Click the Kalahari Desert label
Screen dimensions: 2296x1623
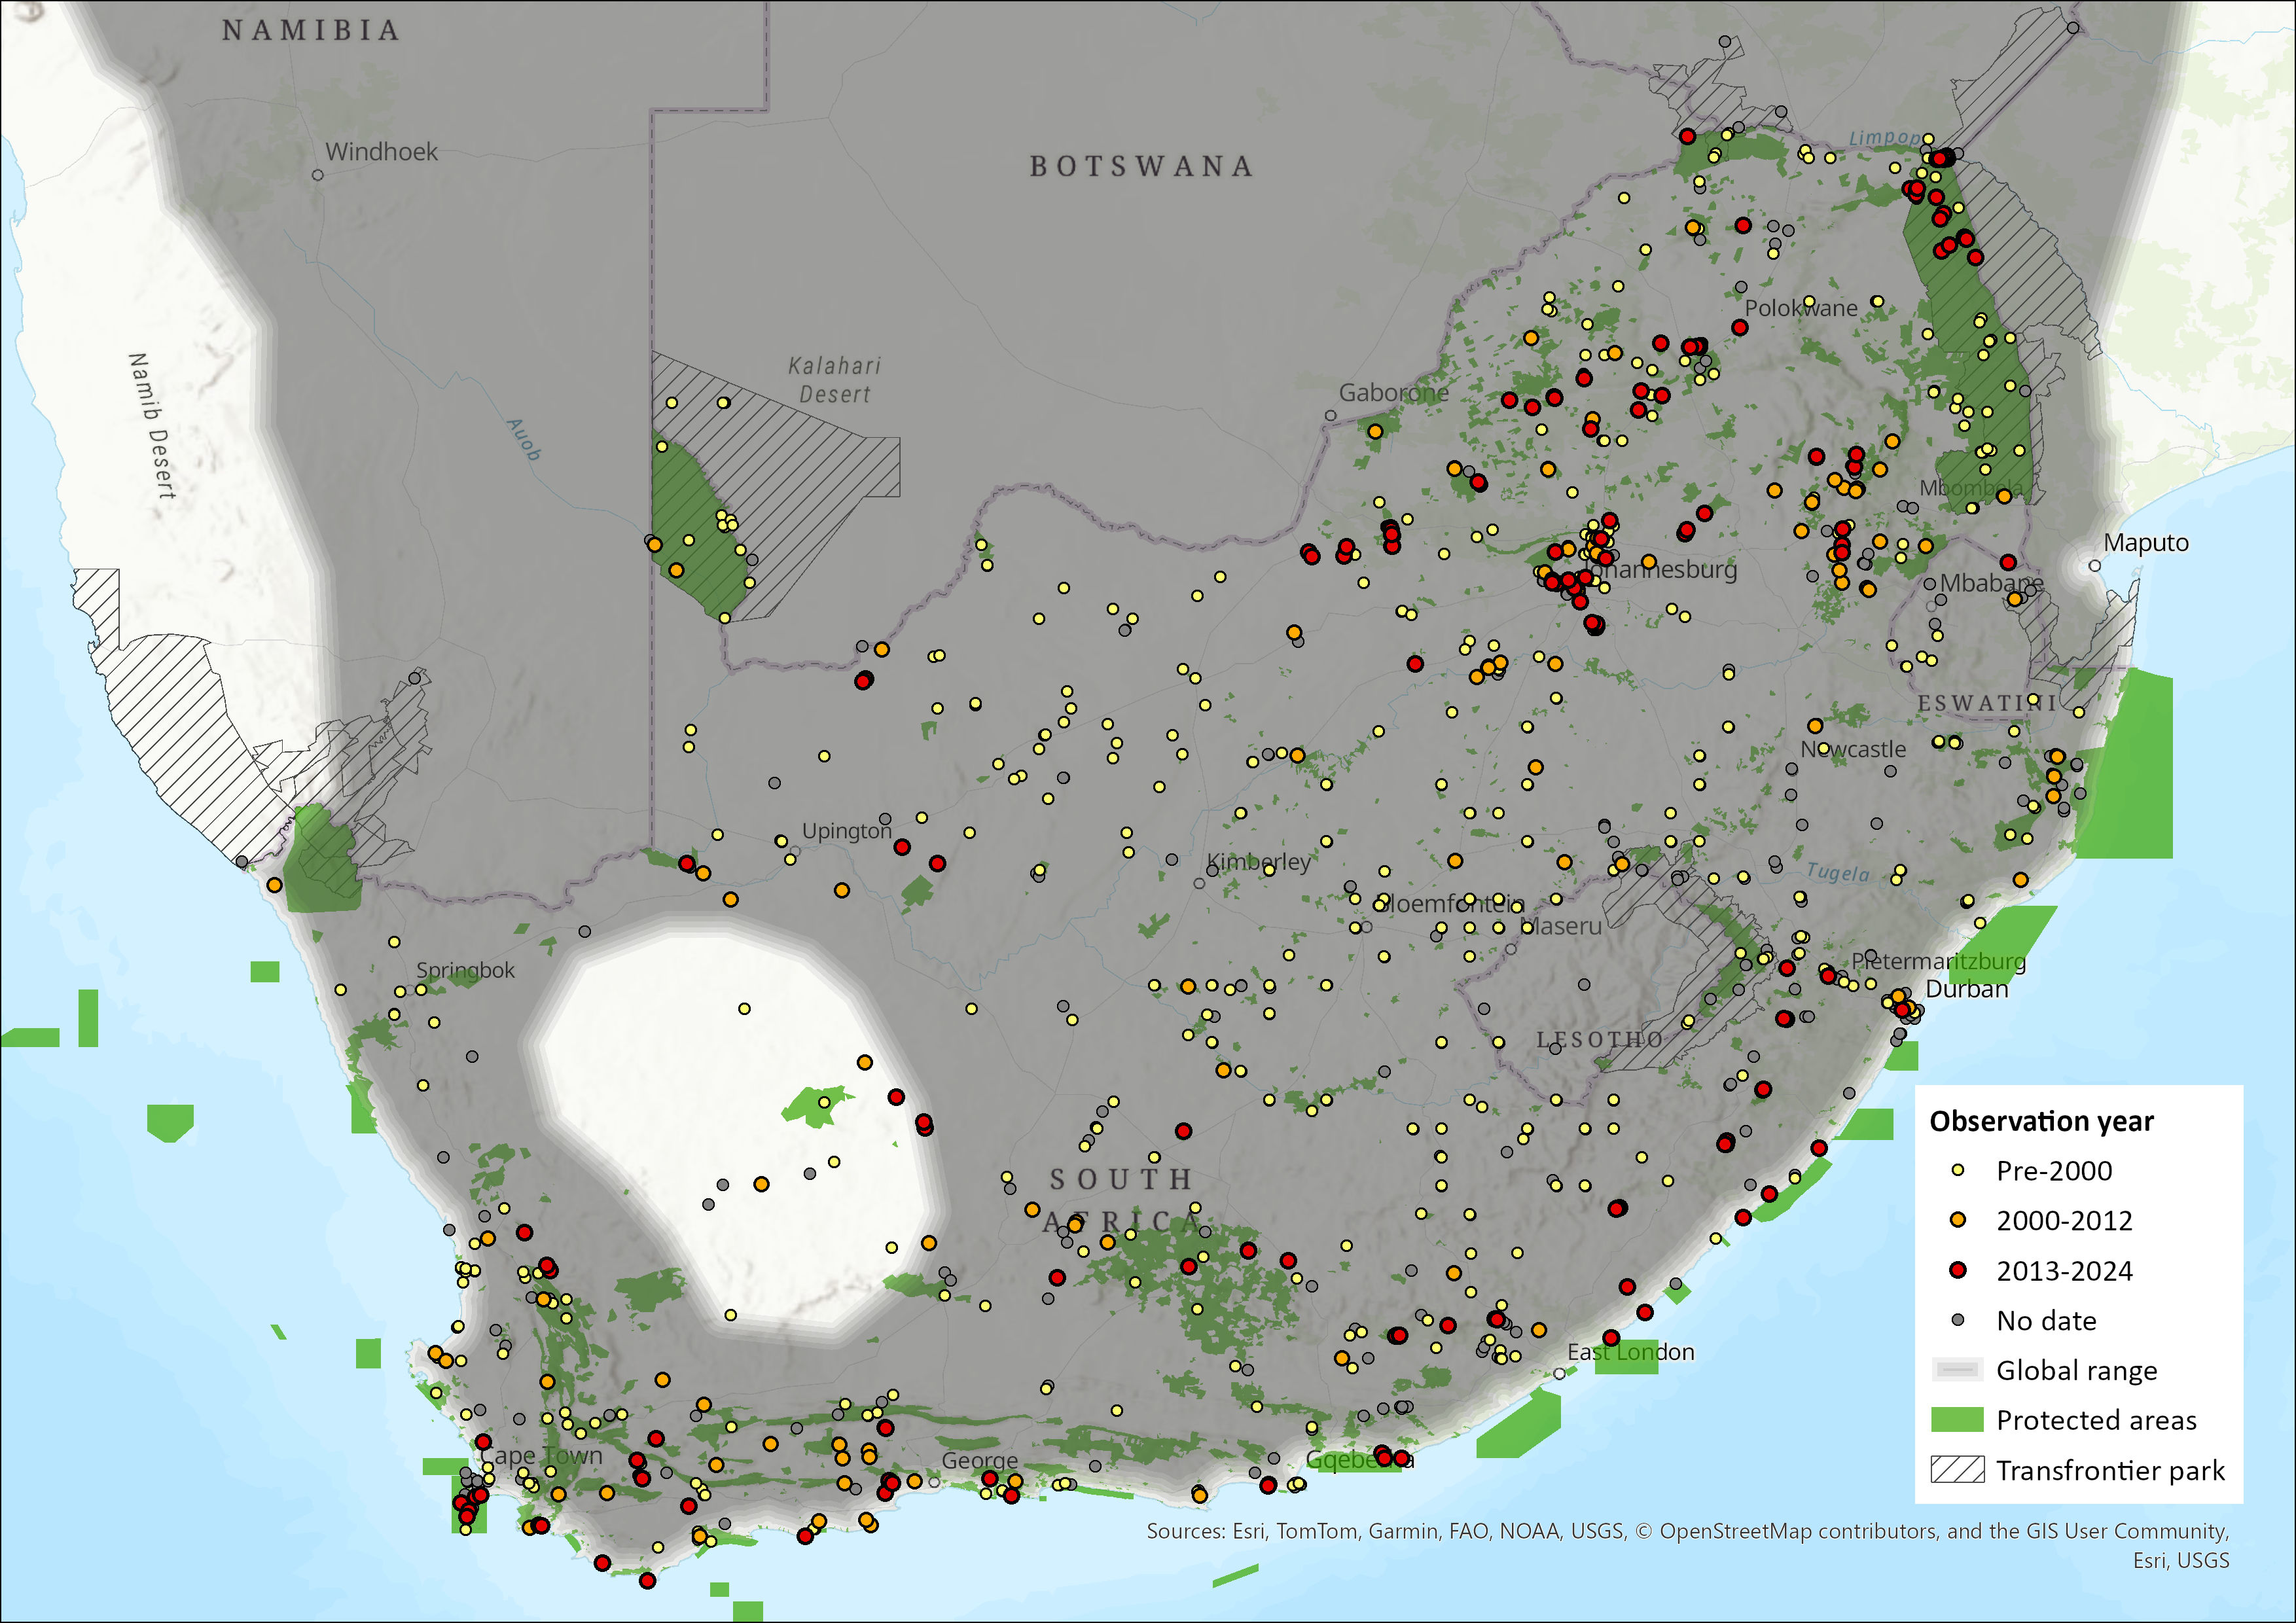click(834, 380)
